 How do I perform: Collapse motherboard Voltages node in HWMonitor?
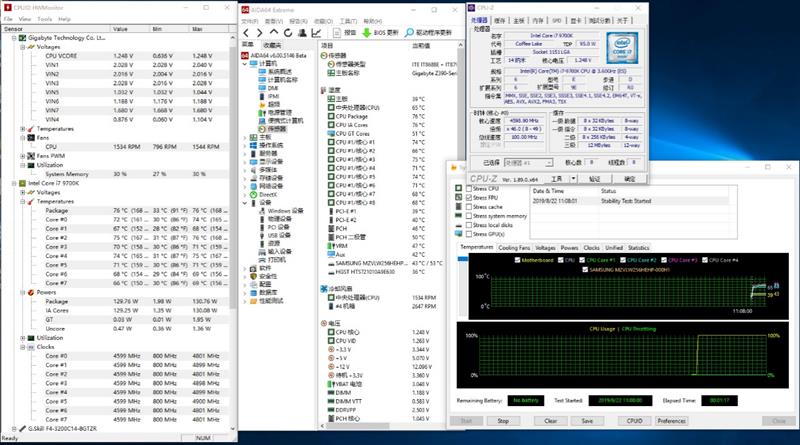(22, 47)
